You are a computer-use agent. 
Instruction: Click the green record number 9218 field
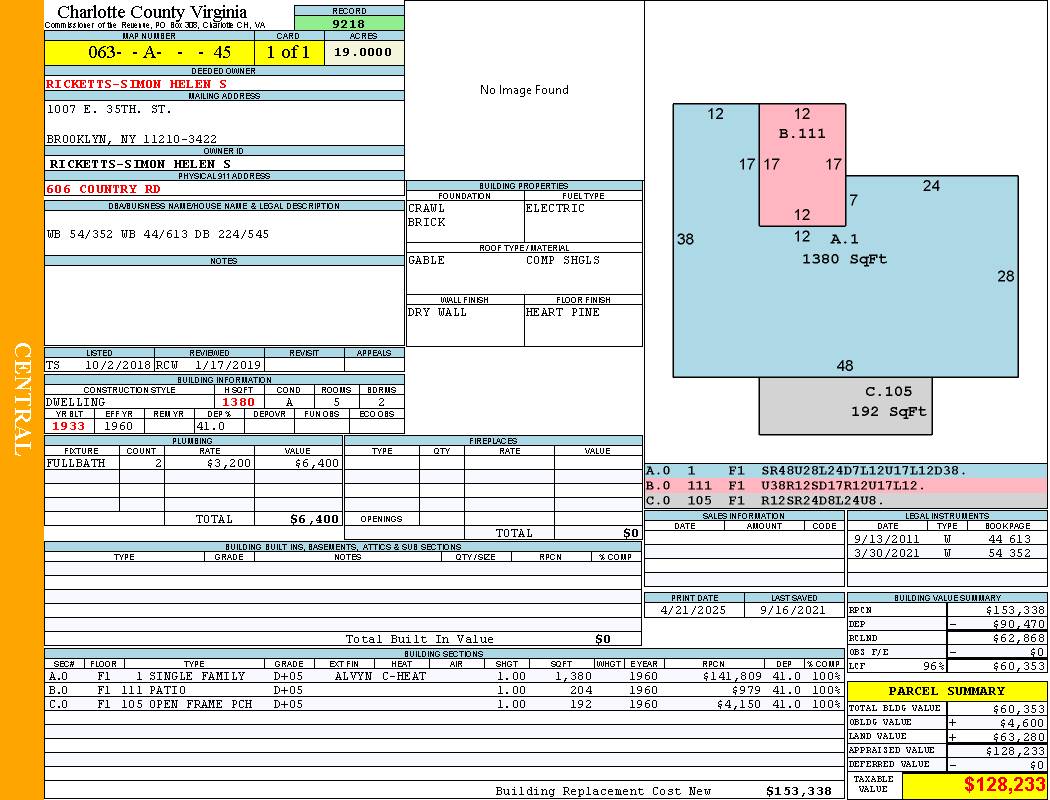(349, 23)
